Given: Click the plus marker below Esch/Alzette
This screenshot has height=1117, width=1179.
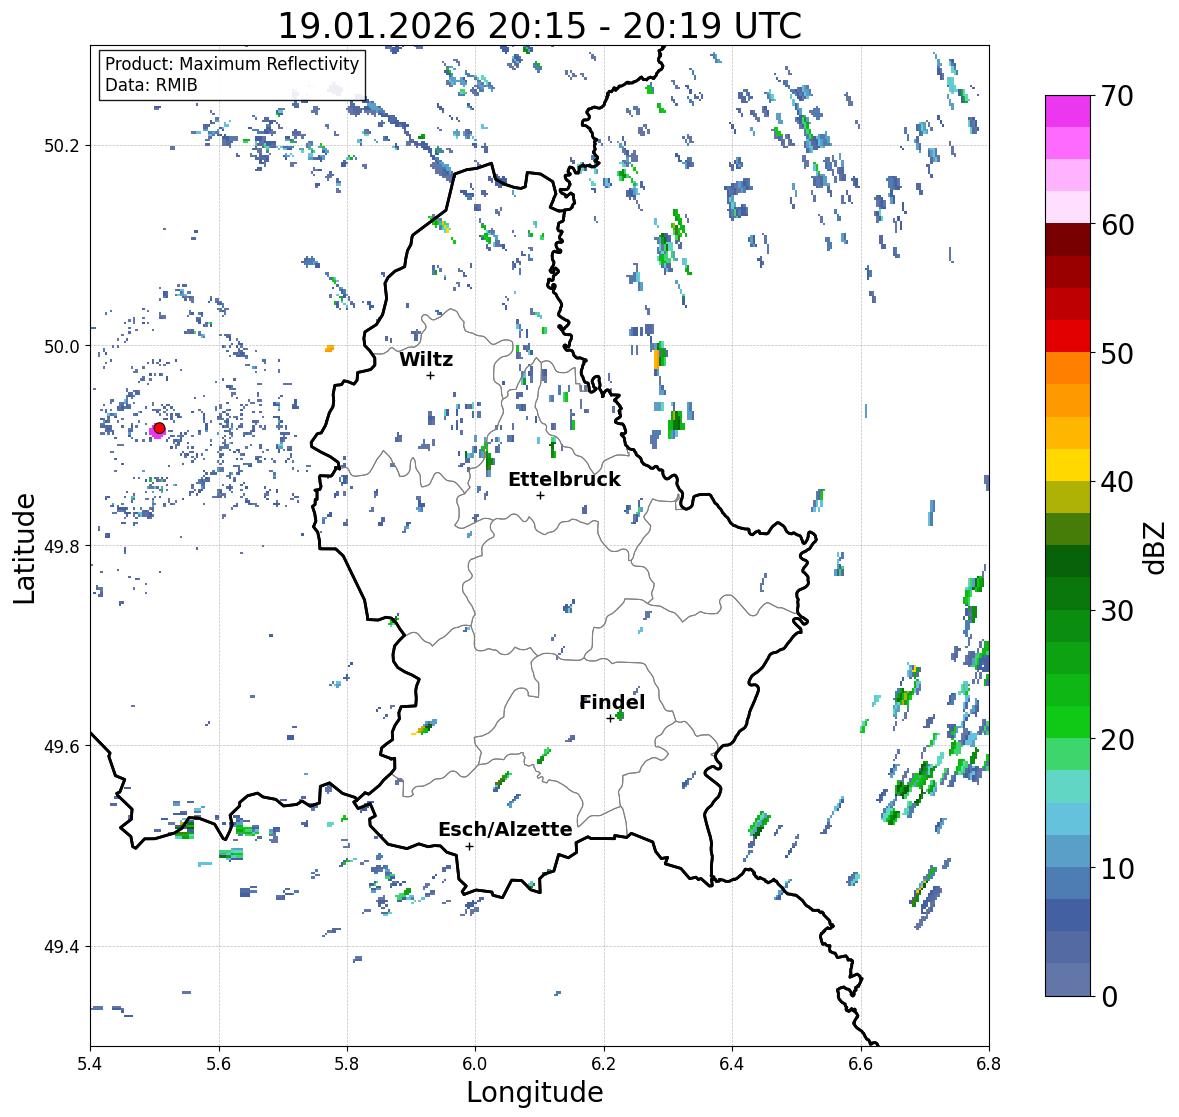Looking at the screenshot, I should (469, 846).
